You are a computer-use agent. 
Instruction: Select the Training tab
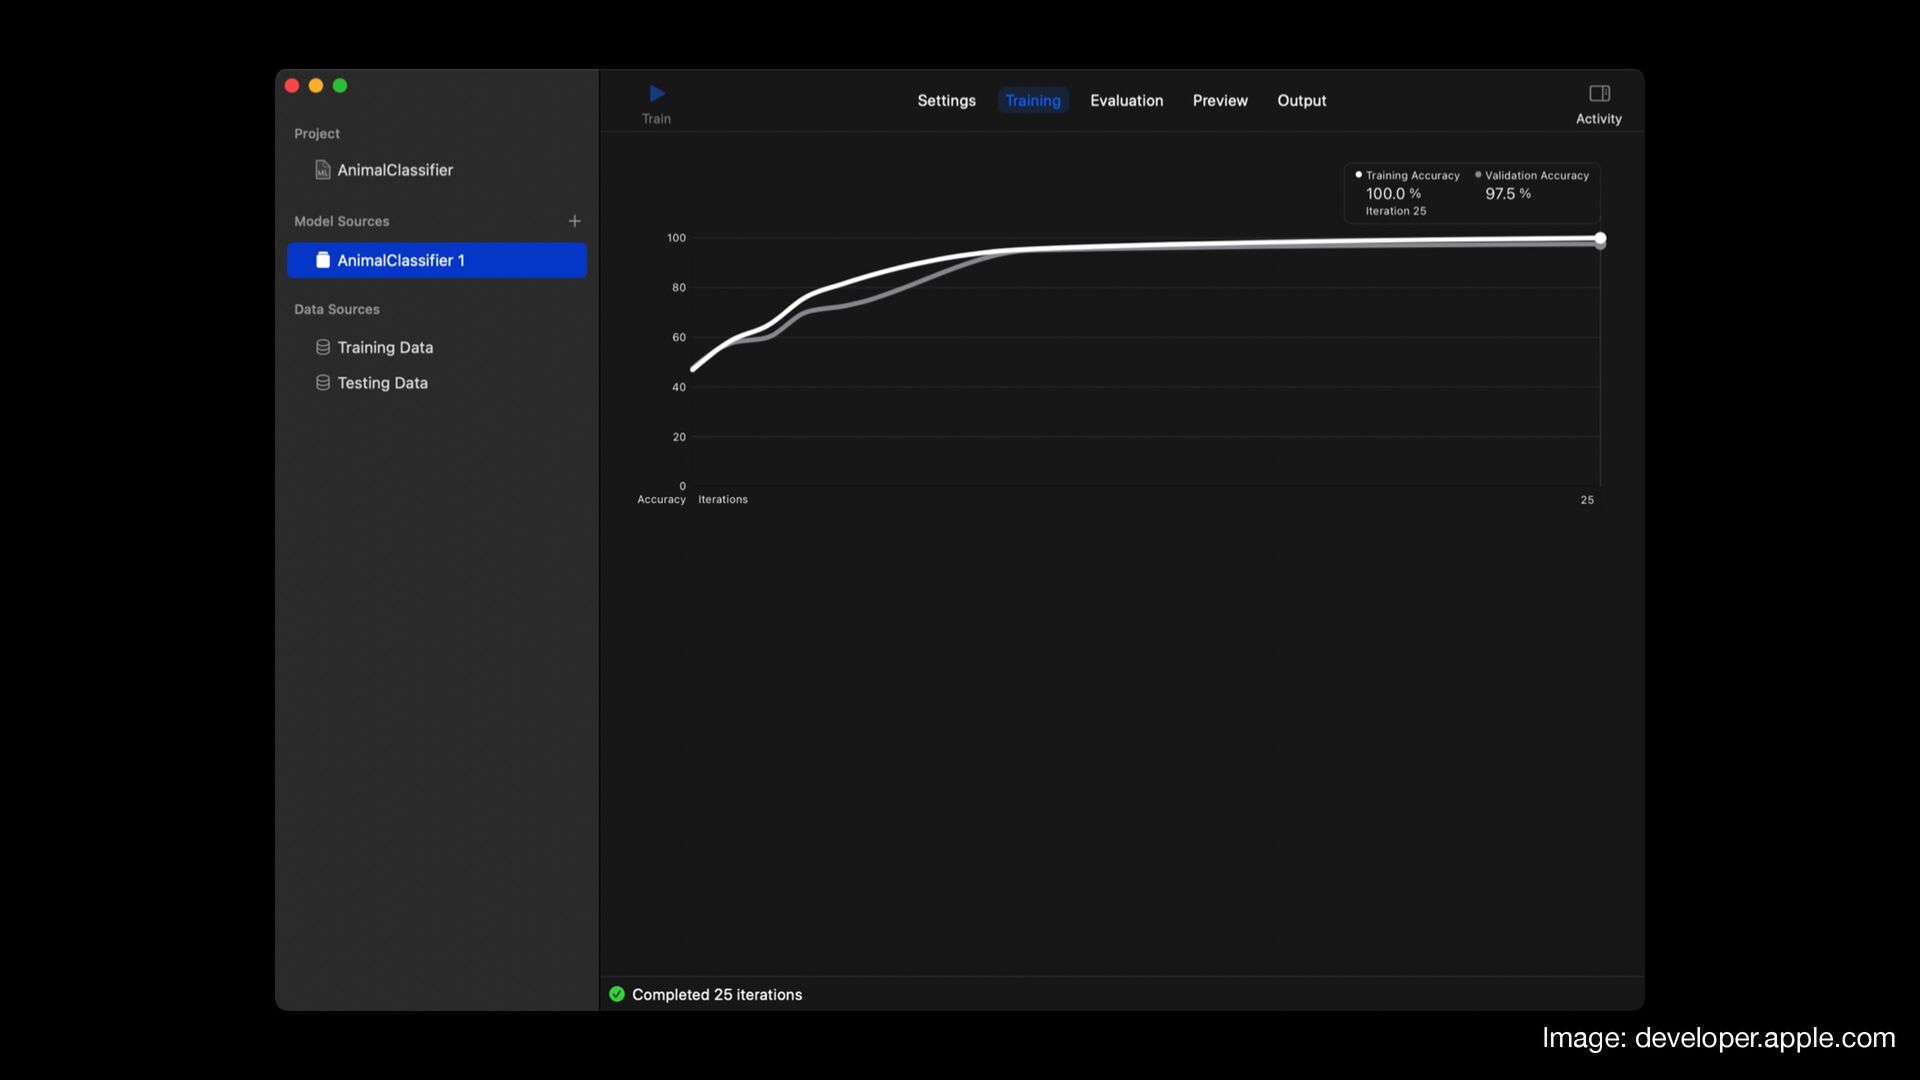point(1032,101)
